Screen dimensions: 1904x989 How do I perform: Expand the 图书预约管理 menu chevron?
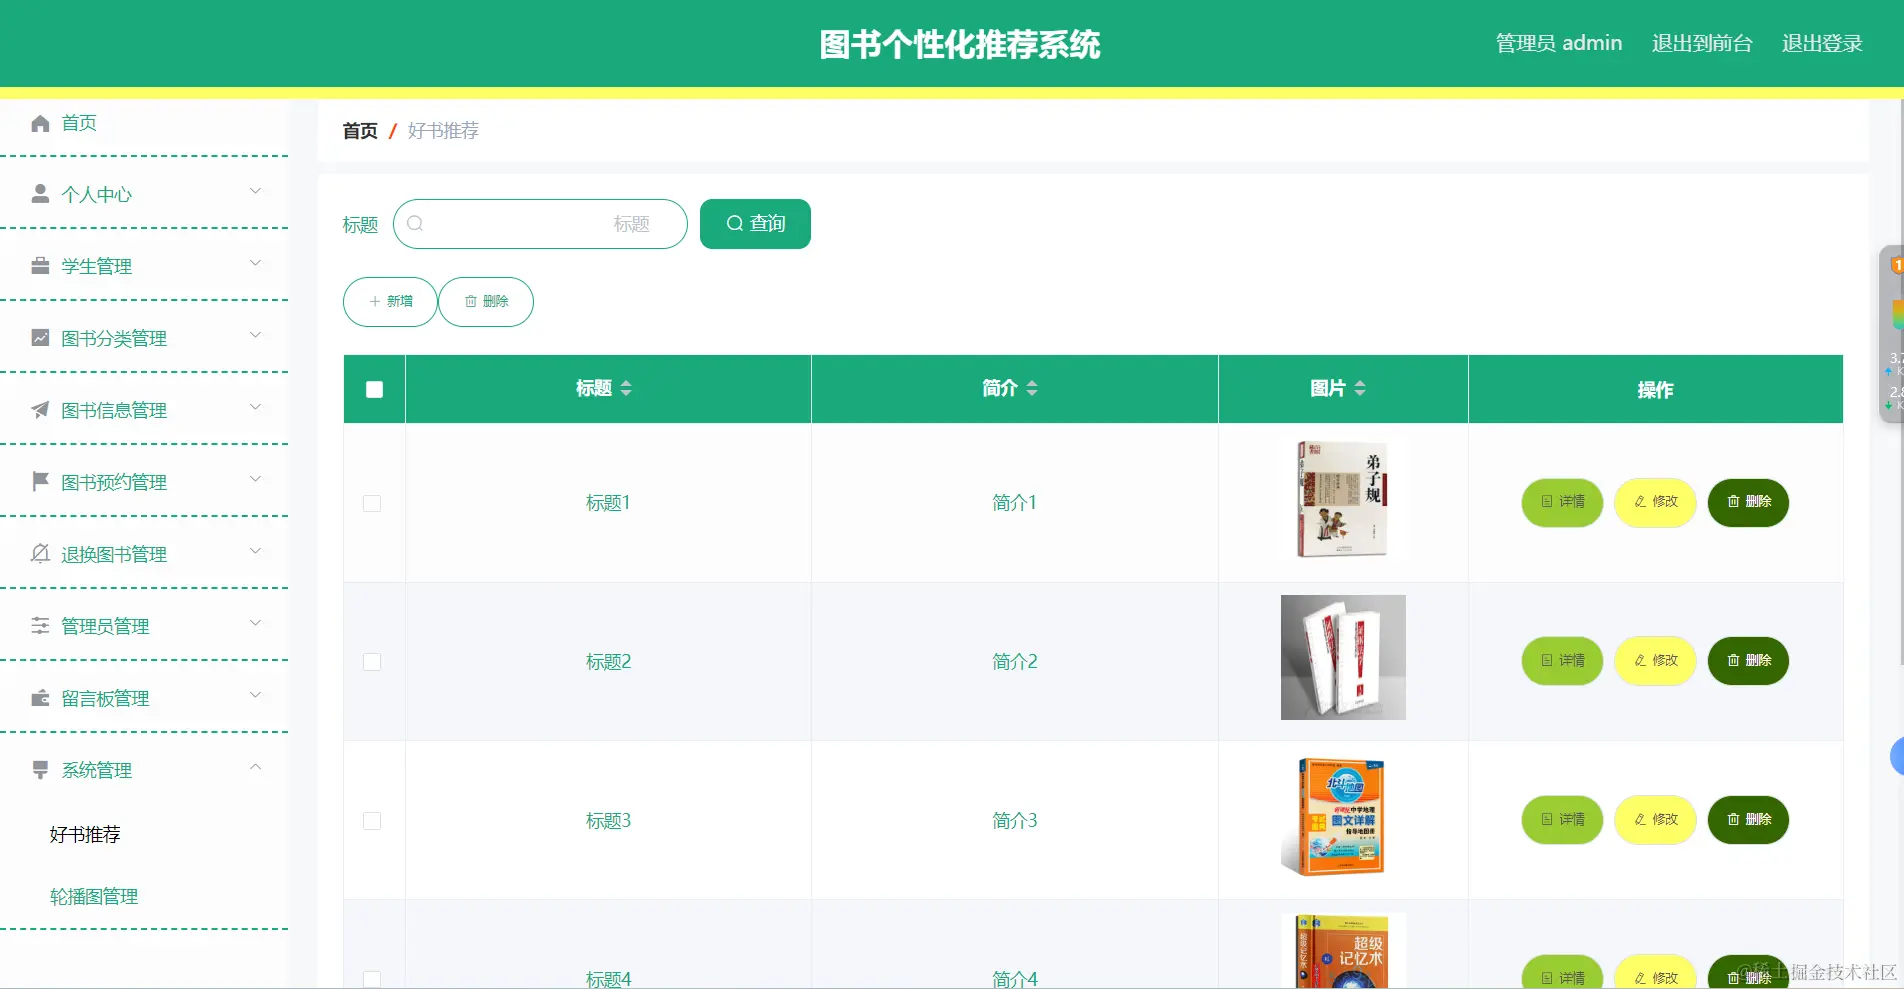(x=256, y=479)
